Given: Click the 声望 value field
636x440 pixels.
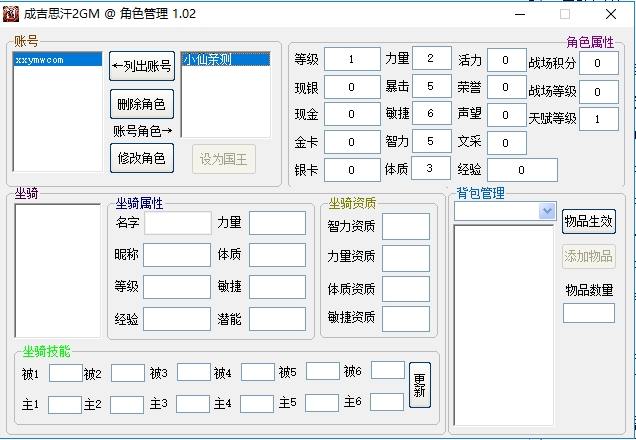Looking at the screenshot, I should point(507,115).
